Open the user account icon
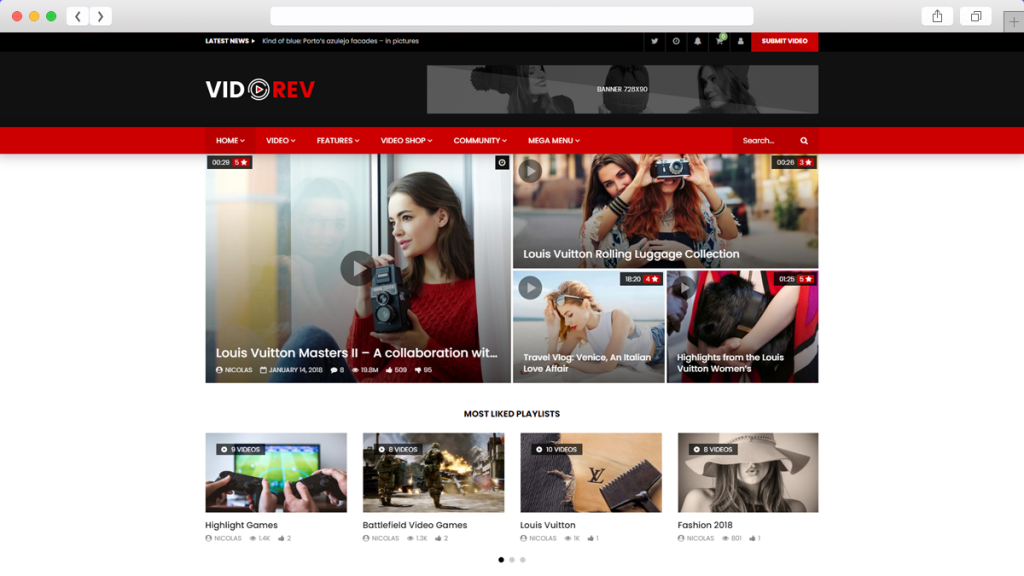Image resolution: width=1024 pixels, height=576 pixels. point(741,41)
